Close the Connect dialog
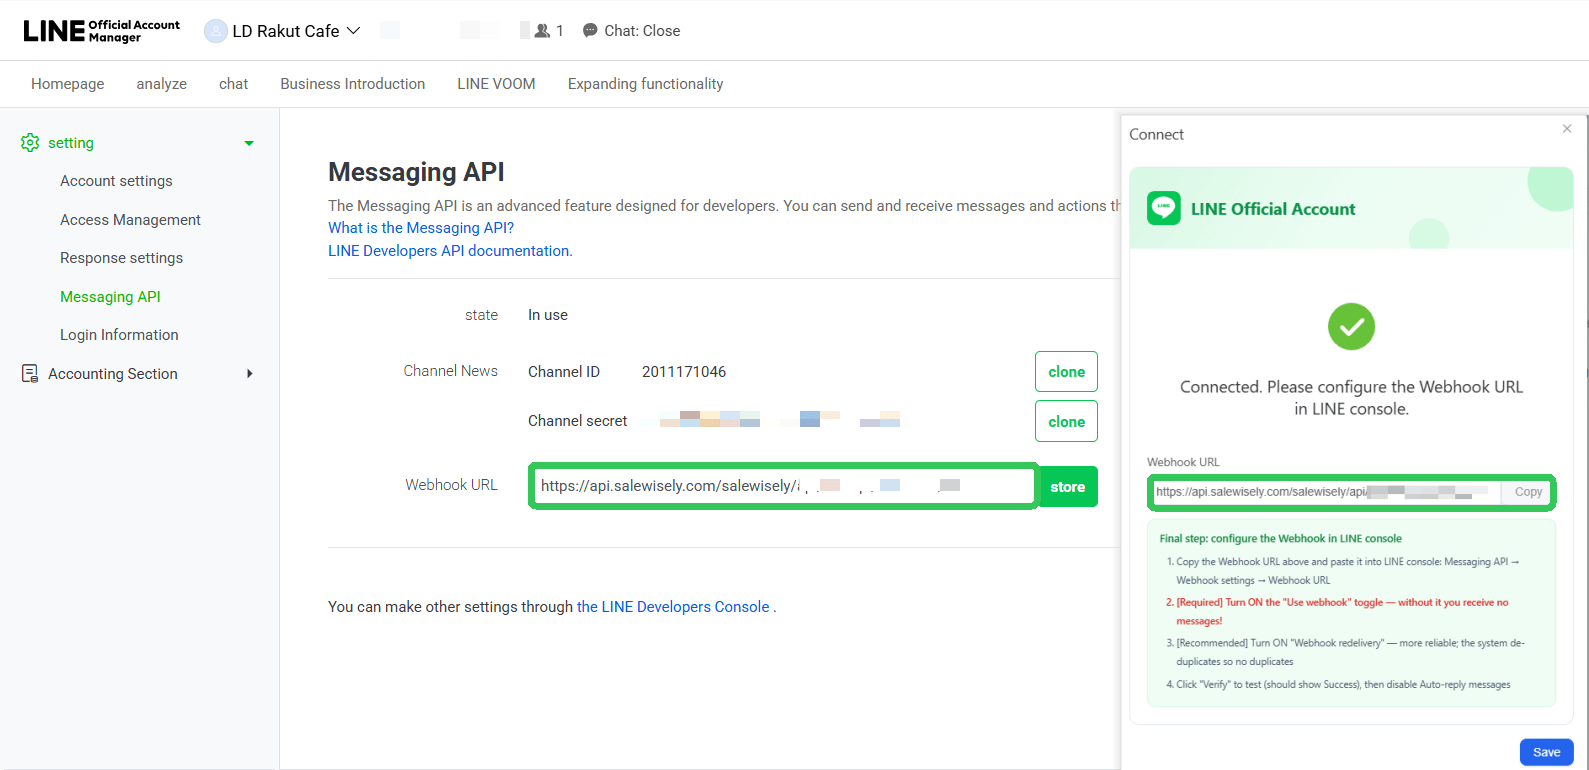This screenshot has height=770, width=1589. pyautogui.click(x=1567, y=129)
